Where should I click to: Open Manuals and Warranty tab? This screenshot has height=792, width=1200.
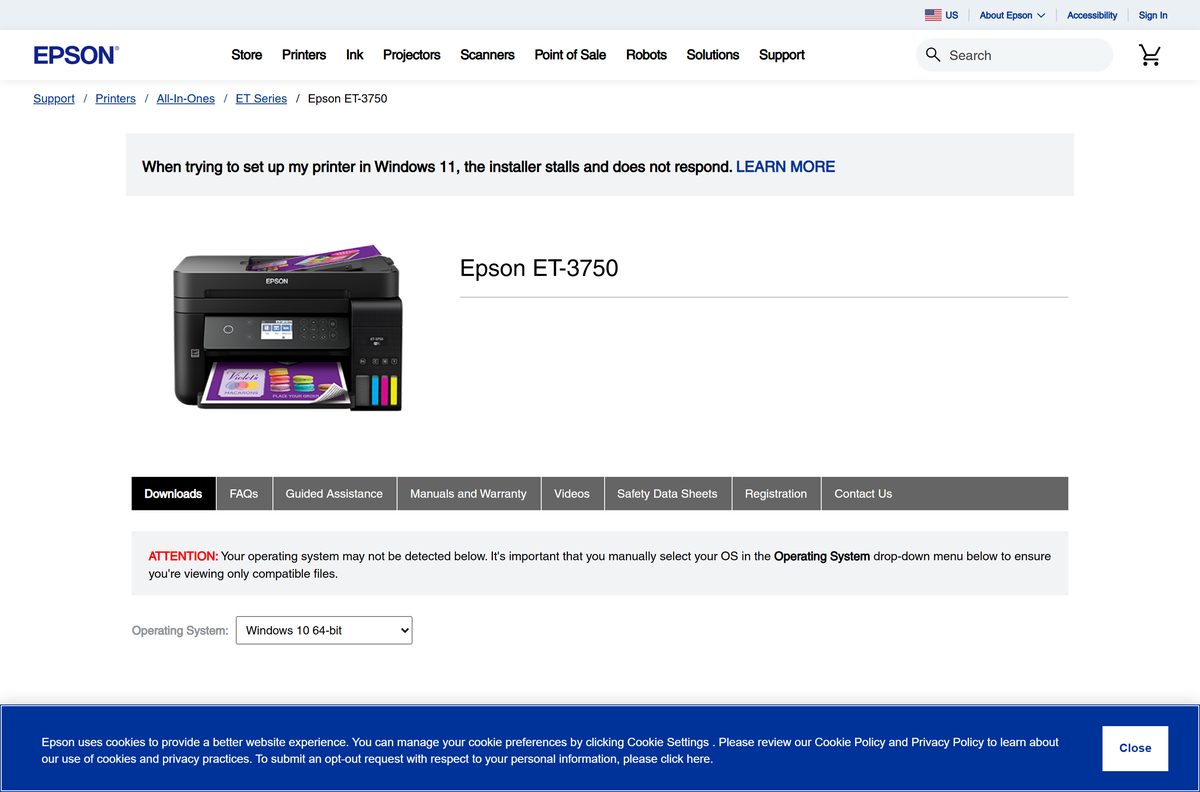pos(468,493)
